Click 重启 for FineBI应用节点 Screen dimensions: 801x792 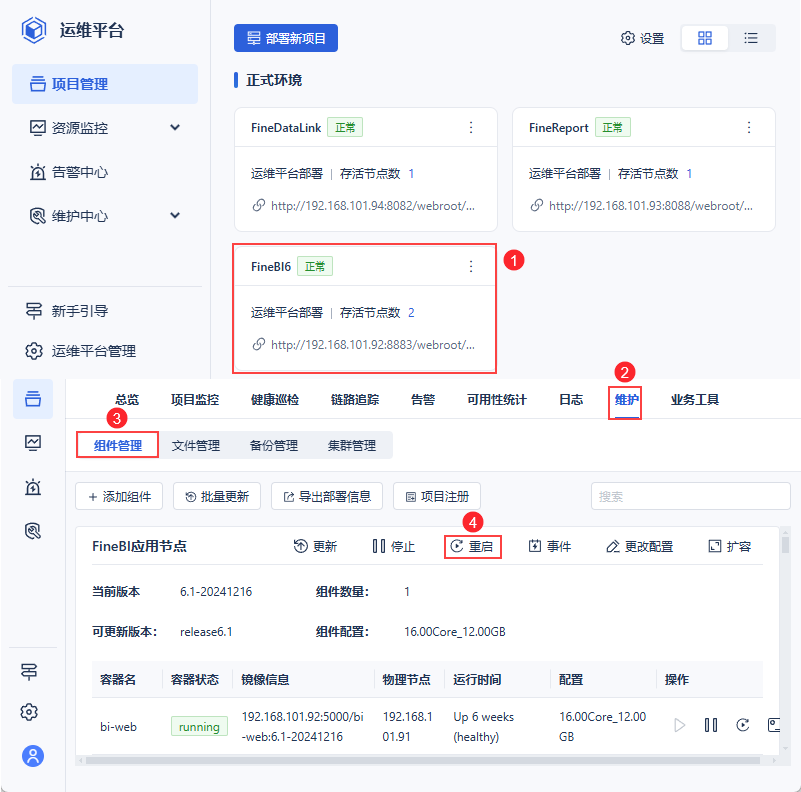click(x=472, y=546)
